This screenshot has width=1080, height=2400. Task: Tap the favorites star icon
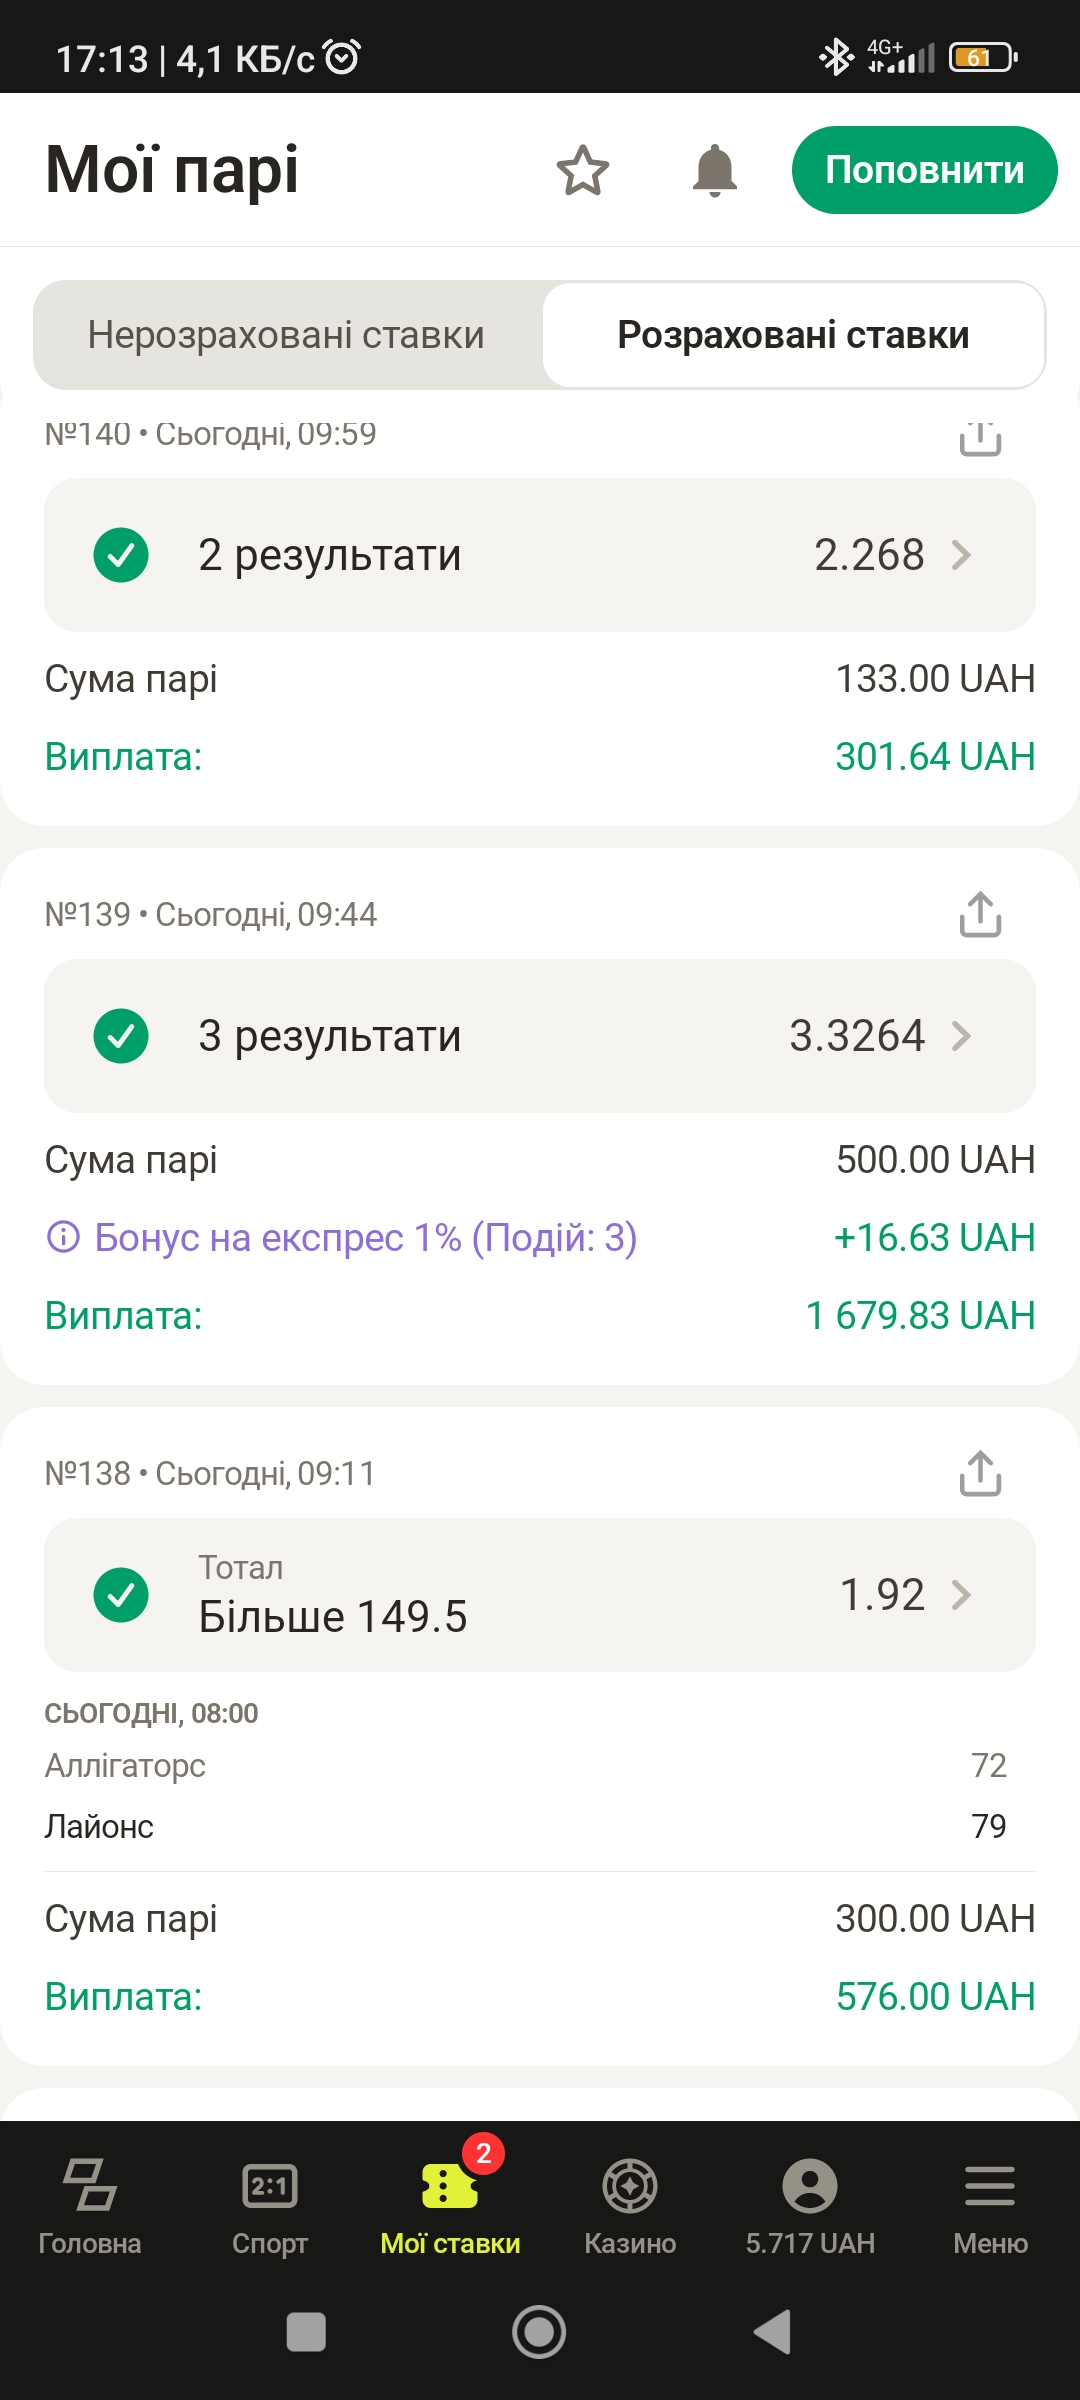click(x=582, y=171)
